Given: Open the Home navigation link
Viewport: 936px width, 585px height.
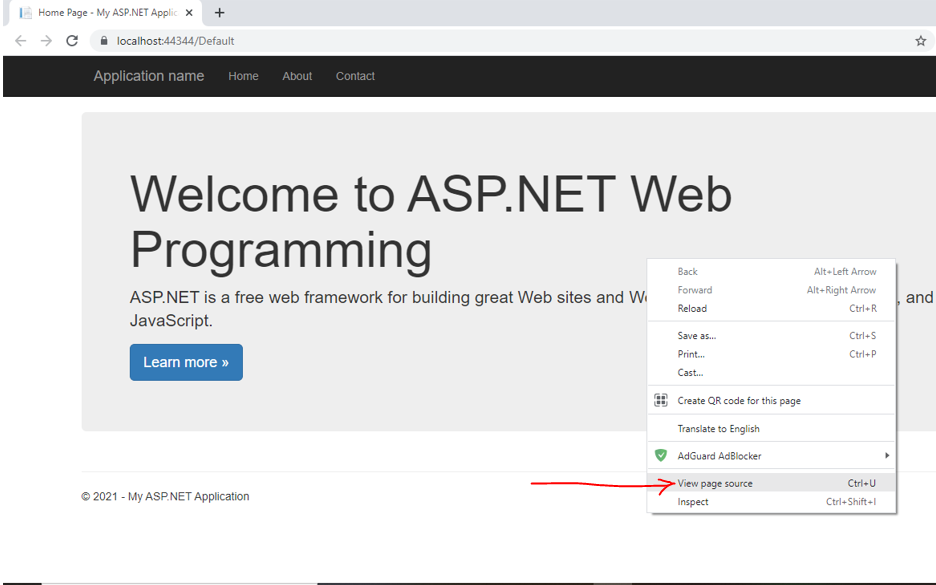Looking at the screenshot, I should pyautogui.click(x=243, y=76).
